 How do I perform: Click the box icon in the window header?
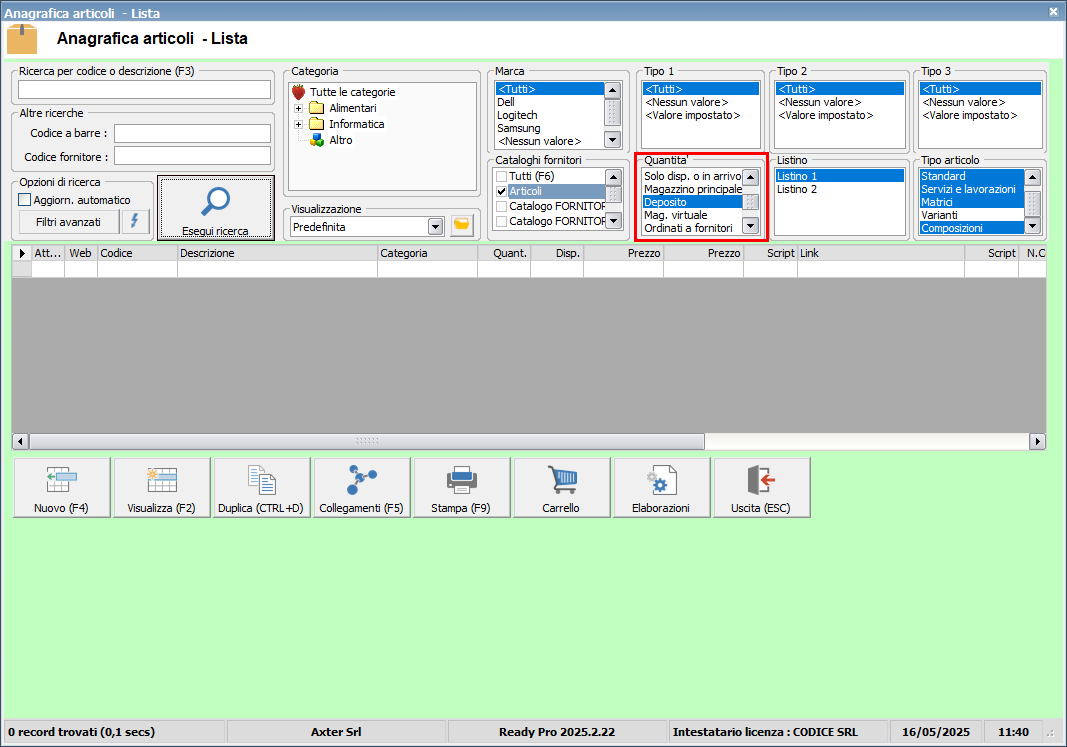22,39
